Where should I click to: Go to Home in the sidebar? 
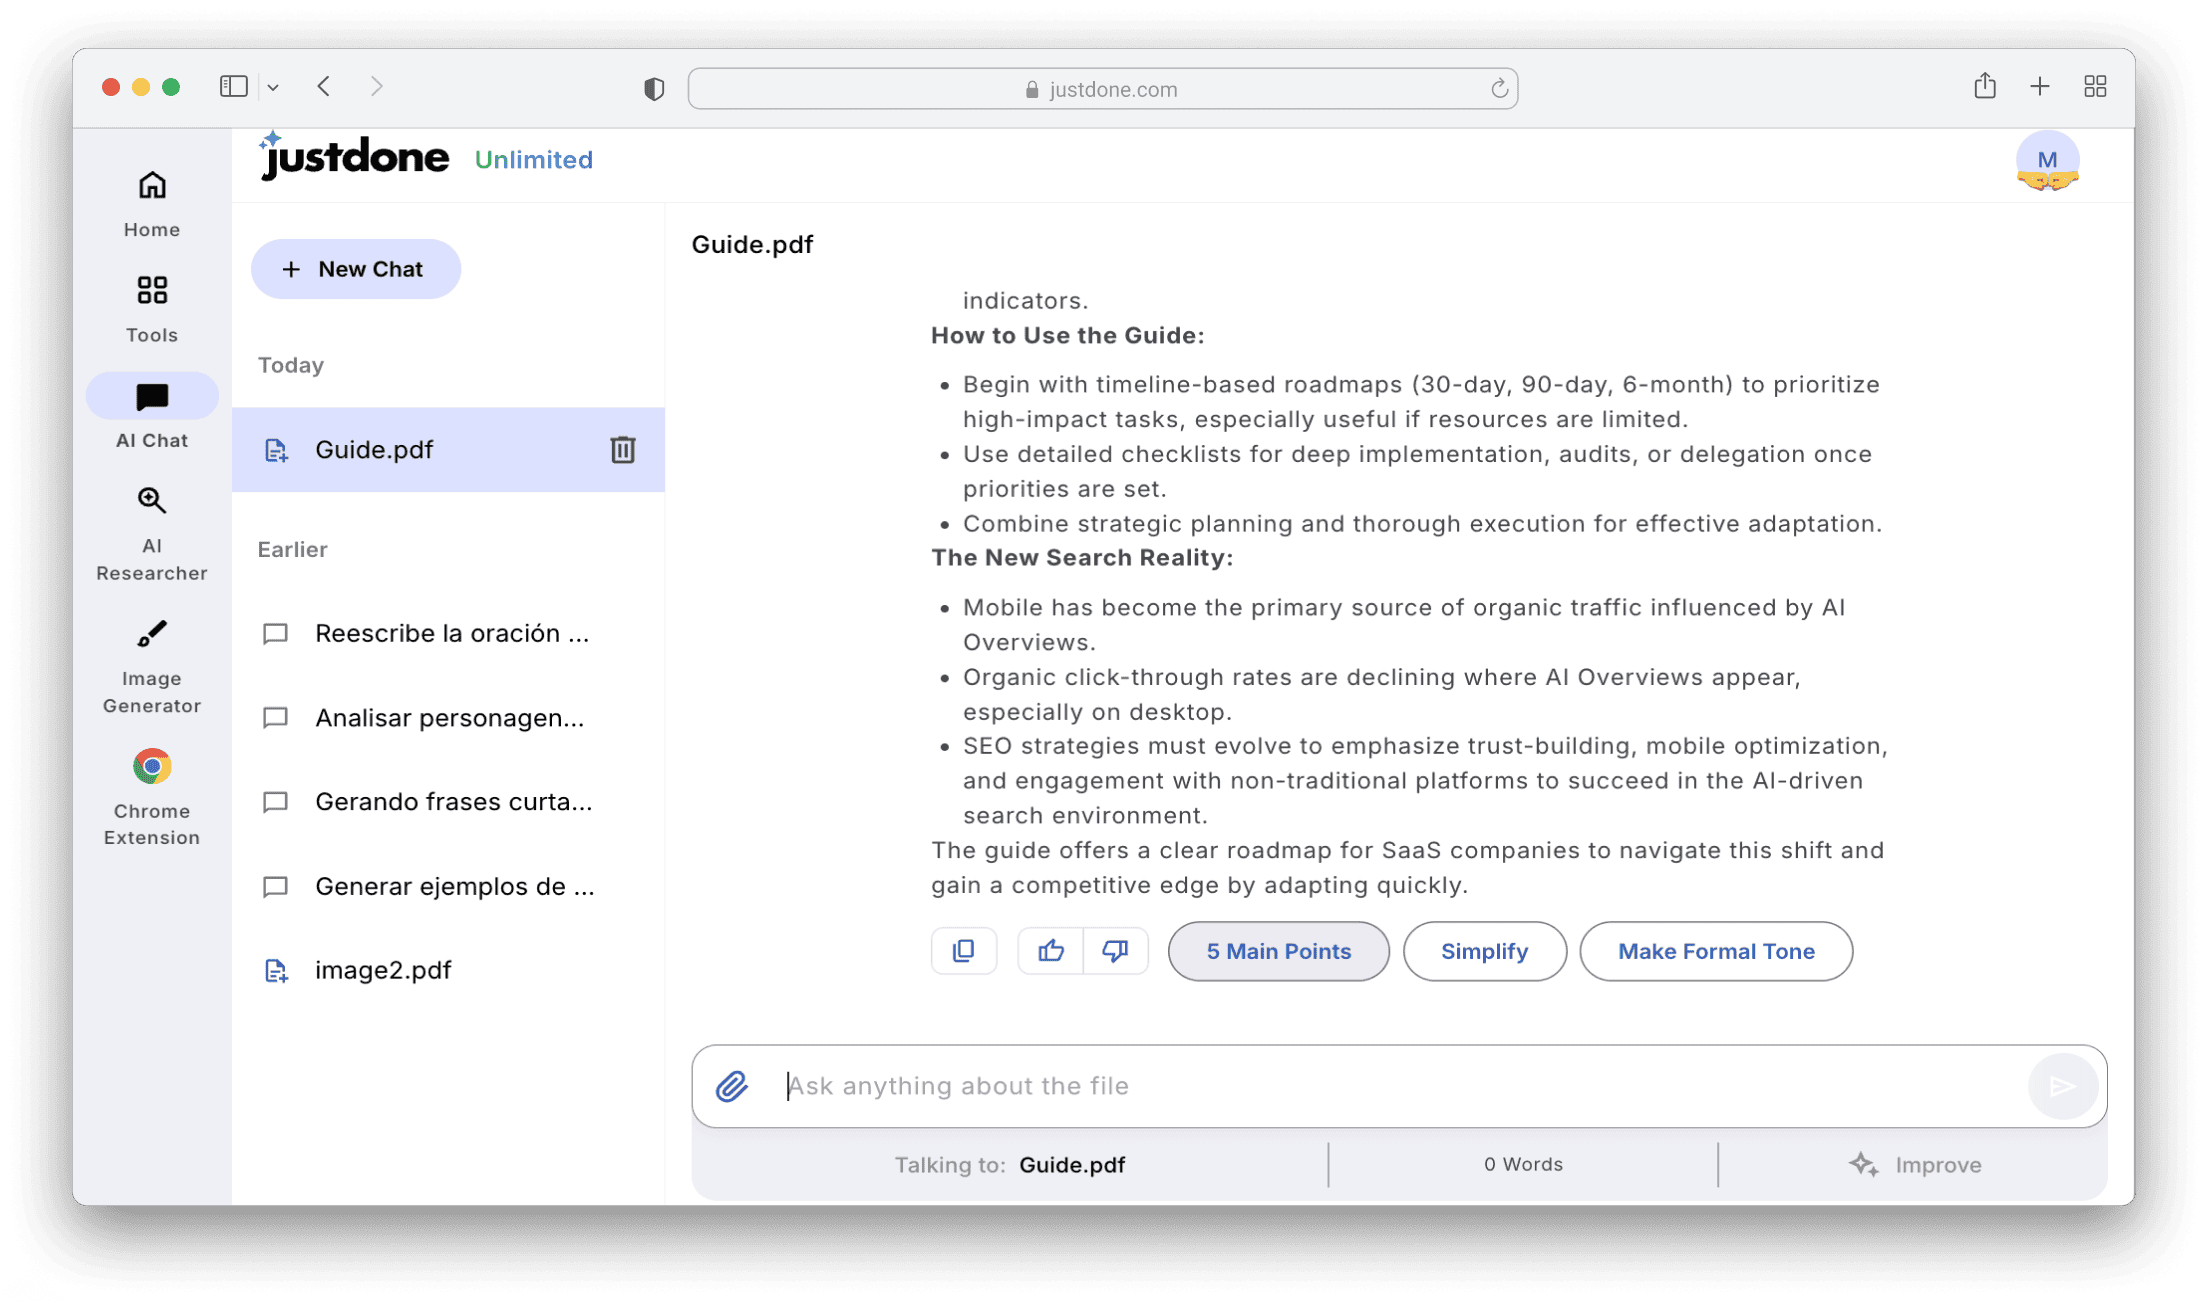pyautogui.click(x=152, y=203)
